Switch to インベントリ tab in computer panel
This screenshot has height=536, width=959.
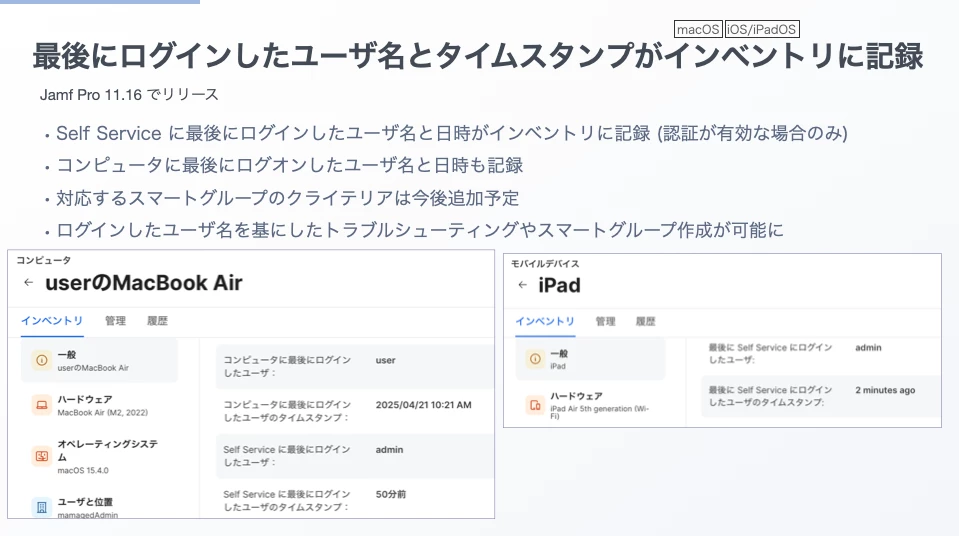[52, 321]
